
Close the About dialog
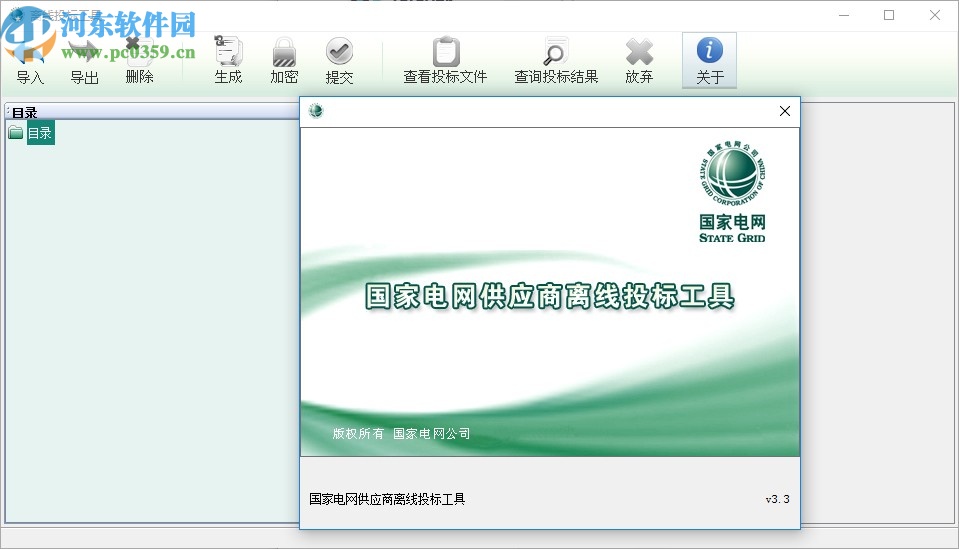(785, 111)
